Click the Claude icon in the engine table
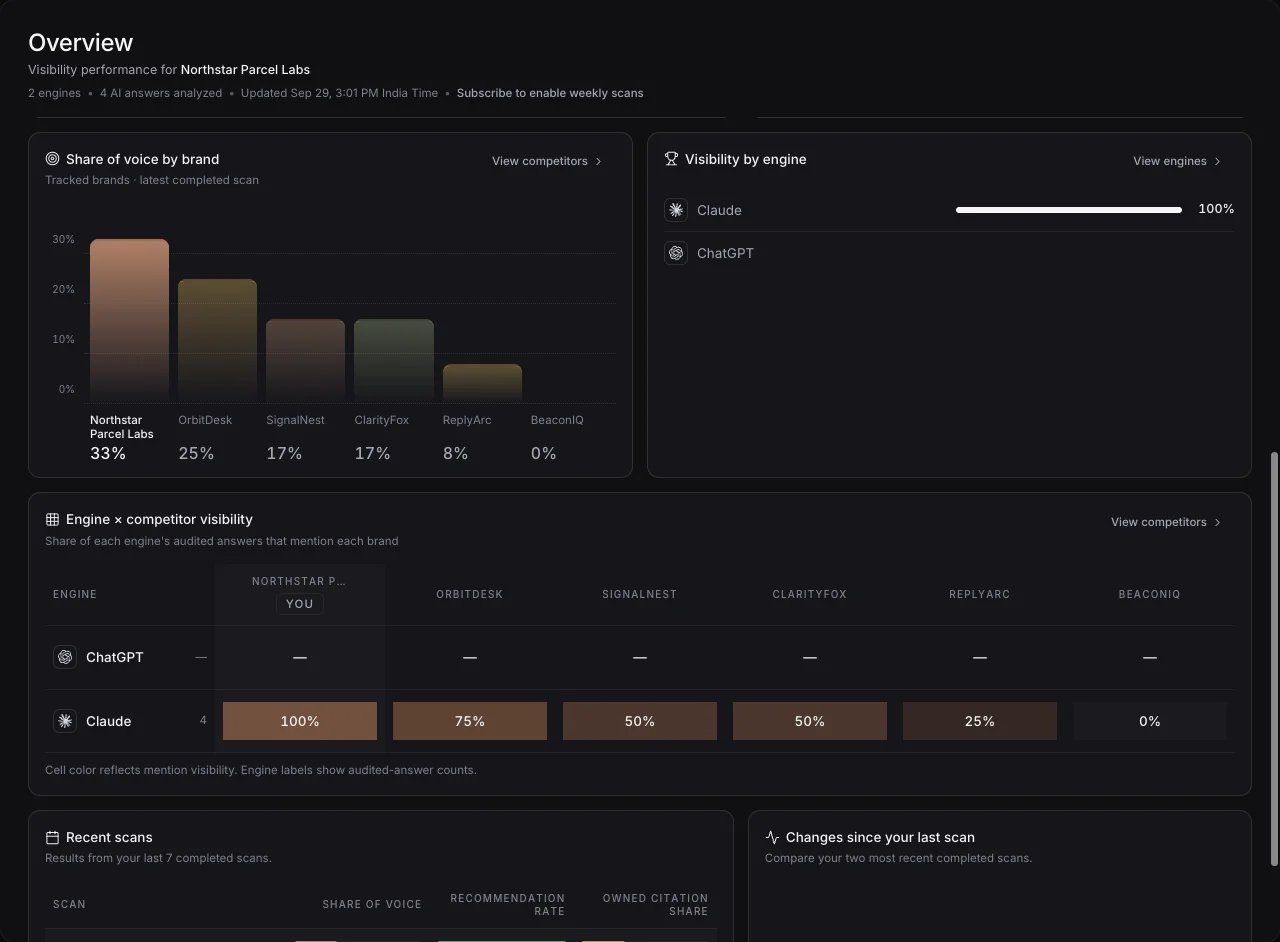The width and height of the screenshot is (1280, 942). pyautogui.click(x=65, y=721)
